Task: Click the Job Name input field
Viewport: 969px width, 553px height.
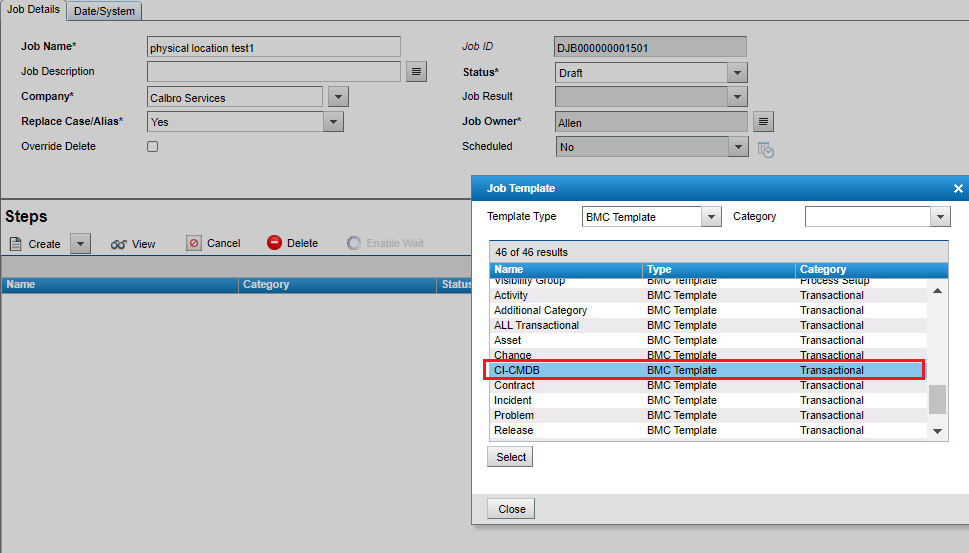Action: point(274,48)
